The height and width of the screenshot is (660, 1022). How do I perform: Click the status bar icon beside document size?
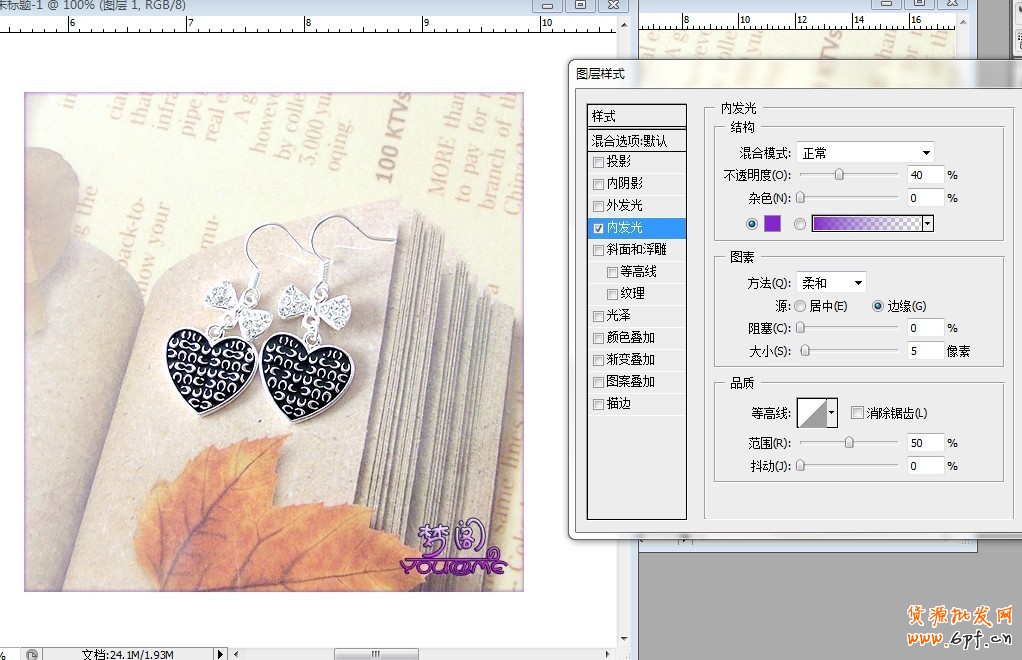(x=32, y=654)
